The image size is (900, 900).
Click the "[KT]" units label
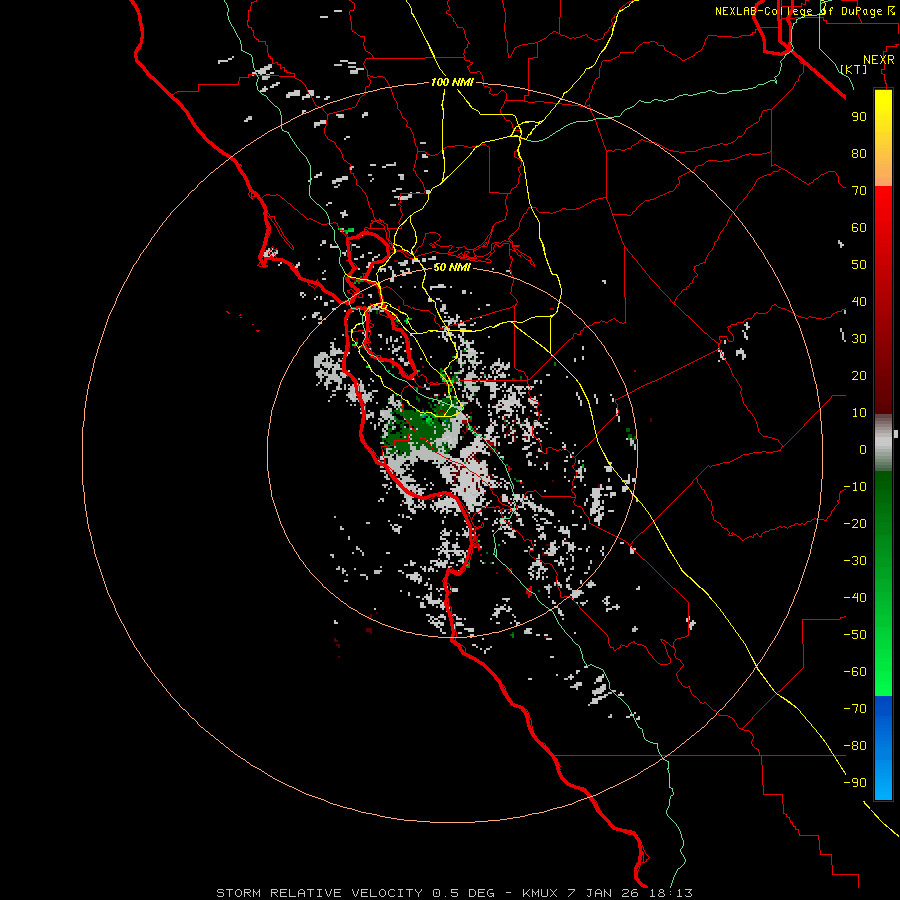(854, 69)
